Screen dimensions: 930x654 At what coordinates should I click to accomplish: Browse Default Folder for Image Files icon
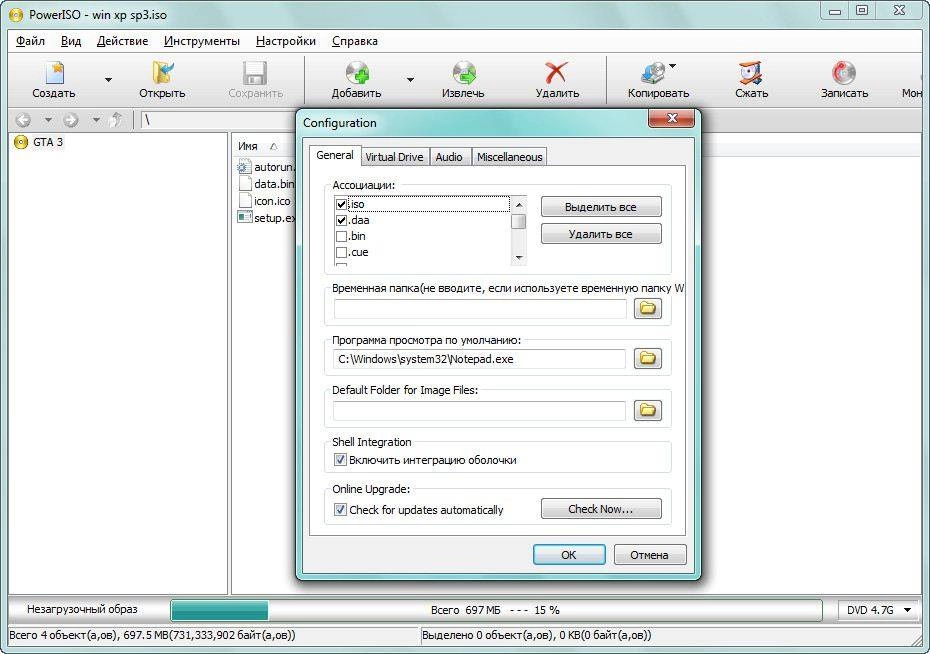648,410
